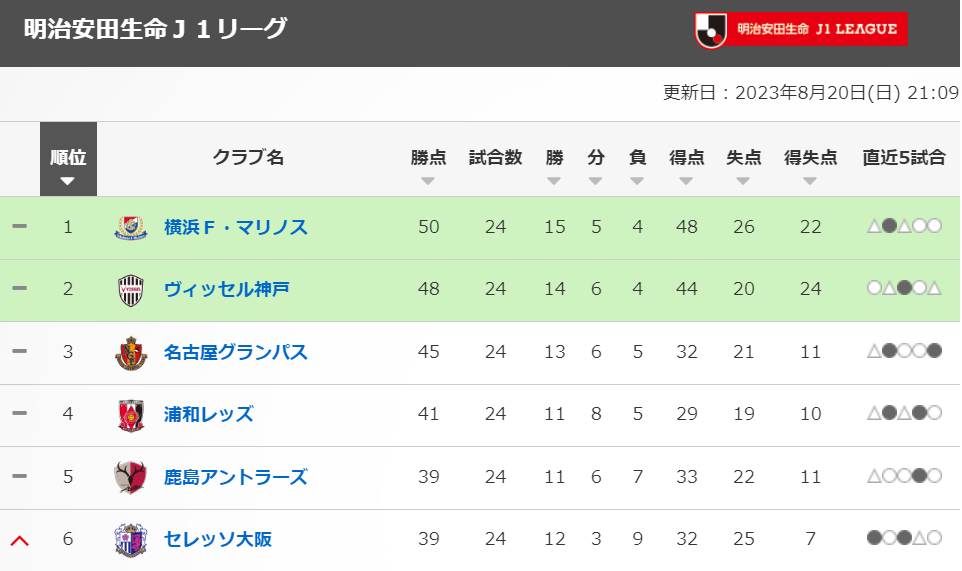Open セレッソ大阪 team link

(218, 539)
